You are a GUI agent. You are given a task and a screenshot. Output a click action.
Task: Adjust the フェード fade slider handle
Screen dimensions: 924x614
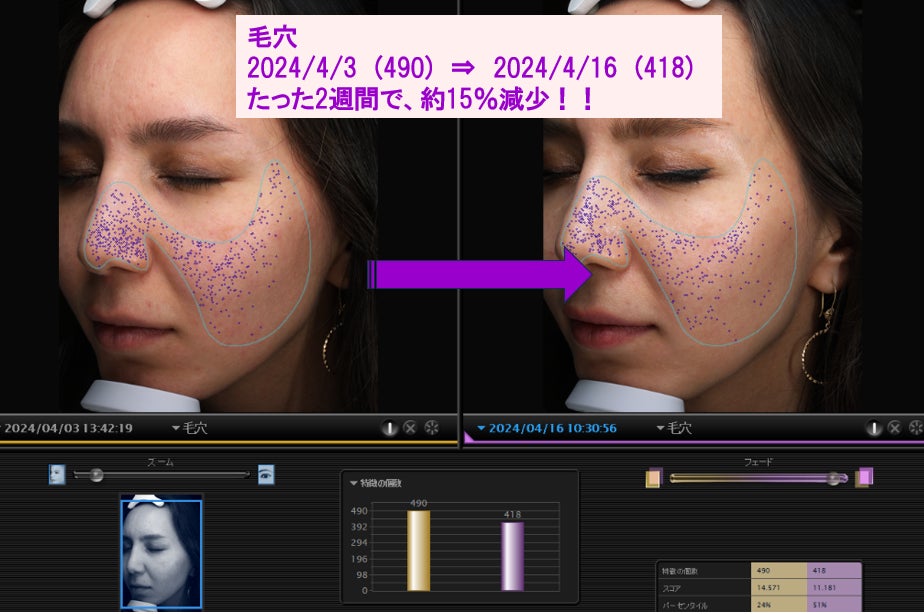click(x=833, y=478)
